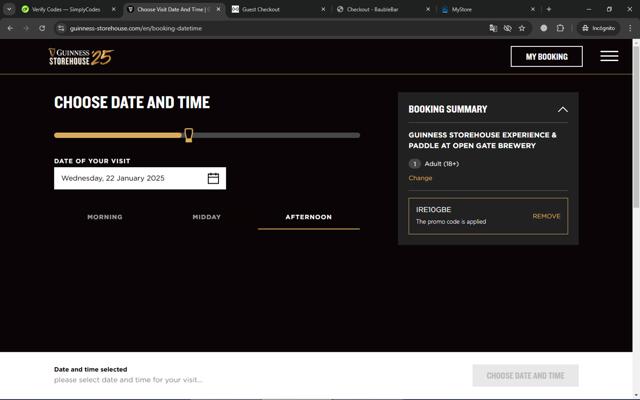Click the 'please select date and time' placeholder

click(x=128, y=380)
